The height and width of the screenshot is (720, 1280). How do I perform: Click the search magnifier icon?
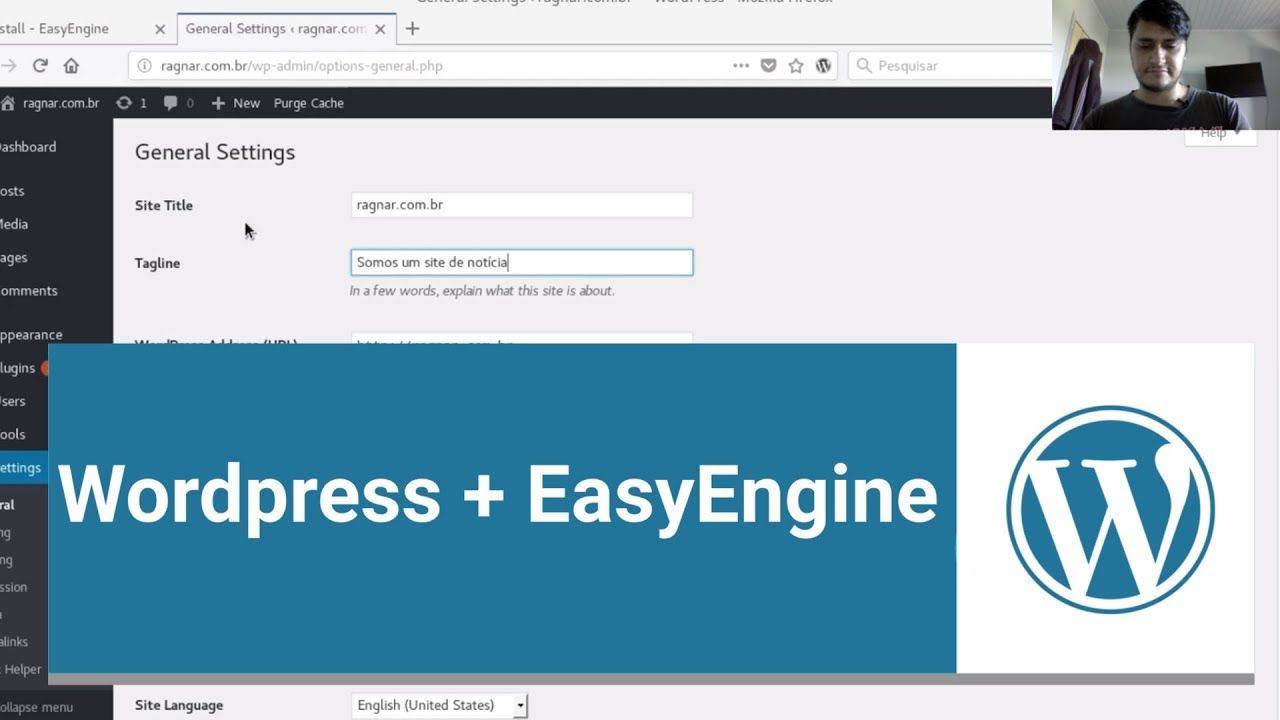[864, 66]
